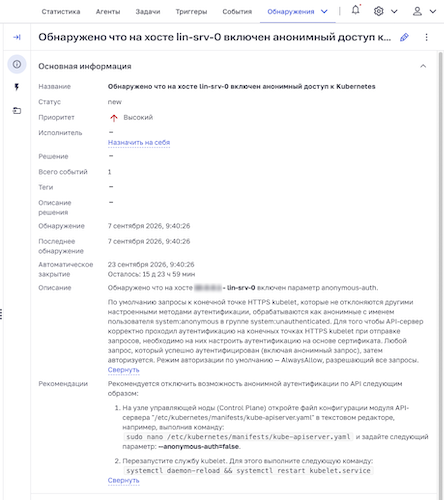
Task: Click the Осталось: 15 д 23 ч text
Action: click(x=151, y=274)
